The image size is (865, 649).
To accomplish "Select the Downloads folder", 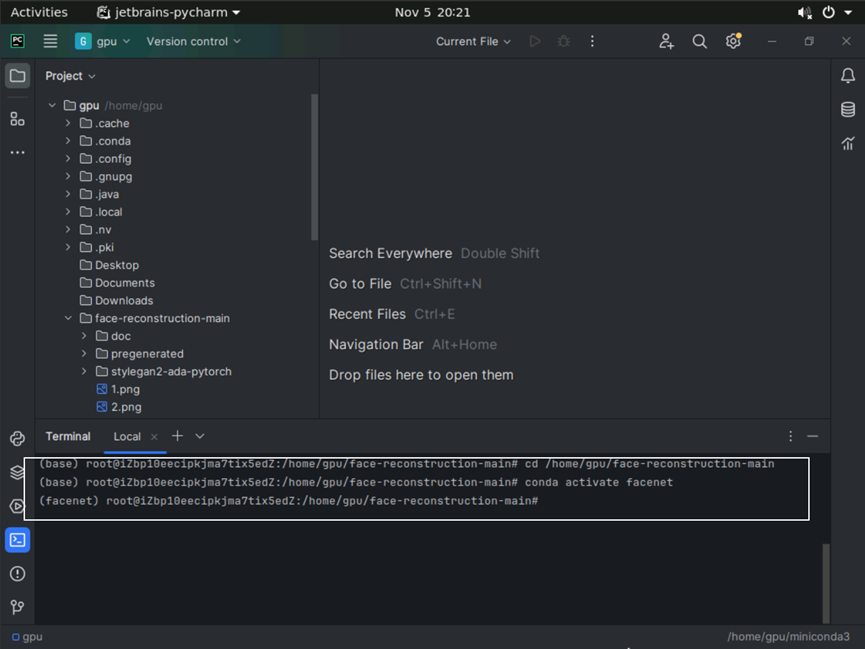I will coord(116,300).
